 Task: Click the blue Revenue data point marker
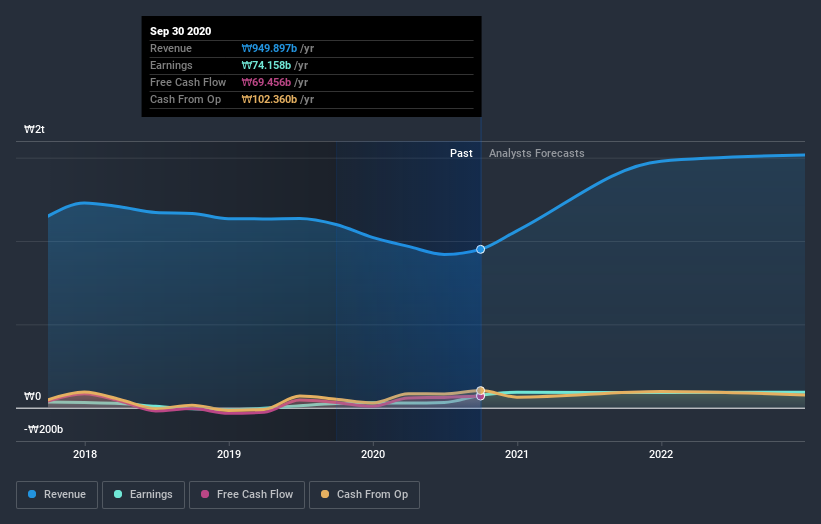point(480,250)
